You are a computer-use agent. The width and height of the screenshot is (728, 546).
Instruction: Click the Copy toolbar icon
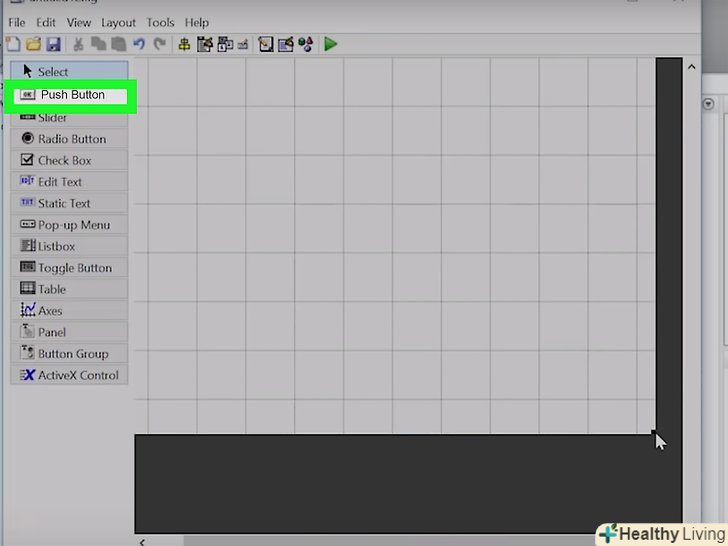click(98, 44)
